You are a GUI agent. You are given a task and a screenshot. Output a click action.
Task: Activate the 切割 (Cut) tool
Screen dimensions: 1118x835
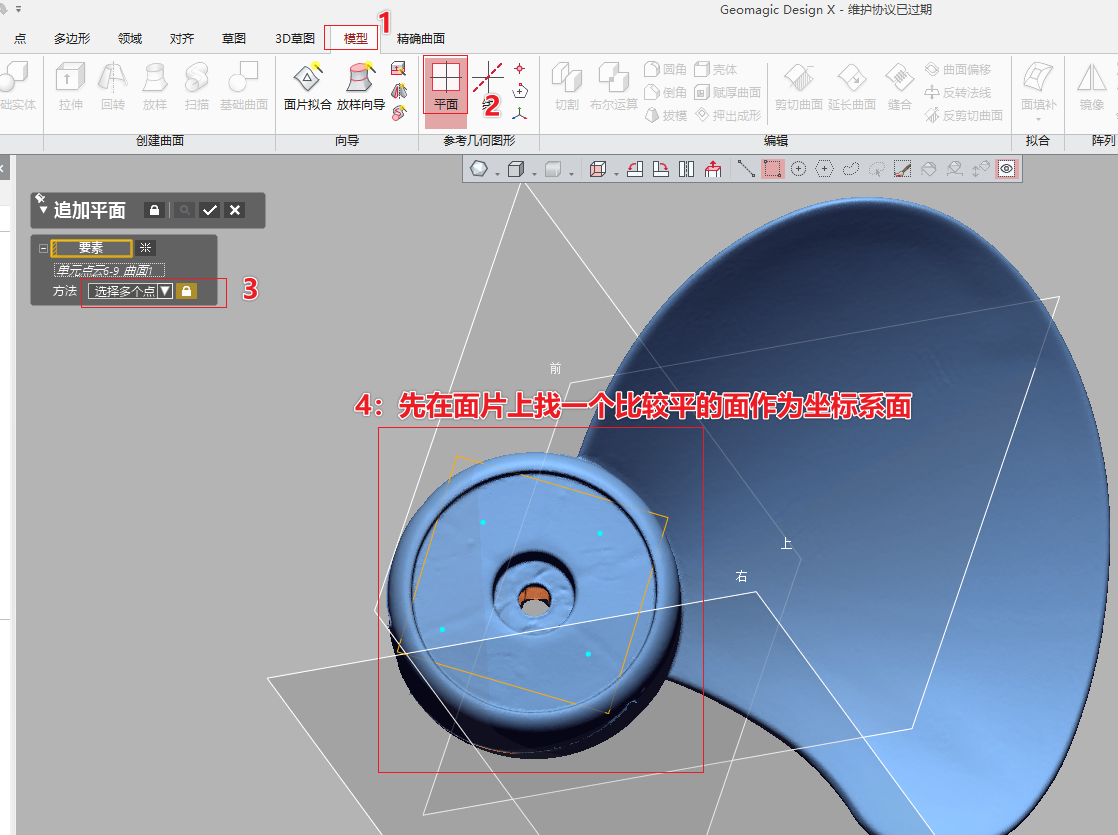click(x=568, y=85)
